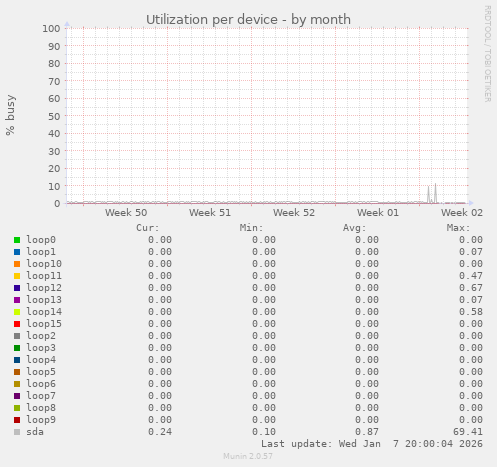Viewport: 497px width, 467px height.
Task: Click the loop11 yellow color swatch
Action: click(17, 276)
